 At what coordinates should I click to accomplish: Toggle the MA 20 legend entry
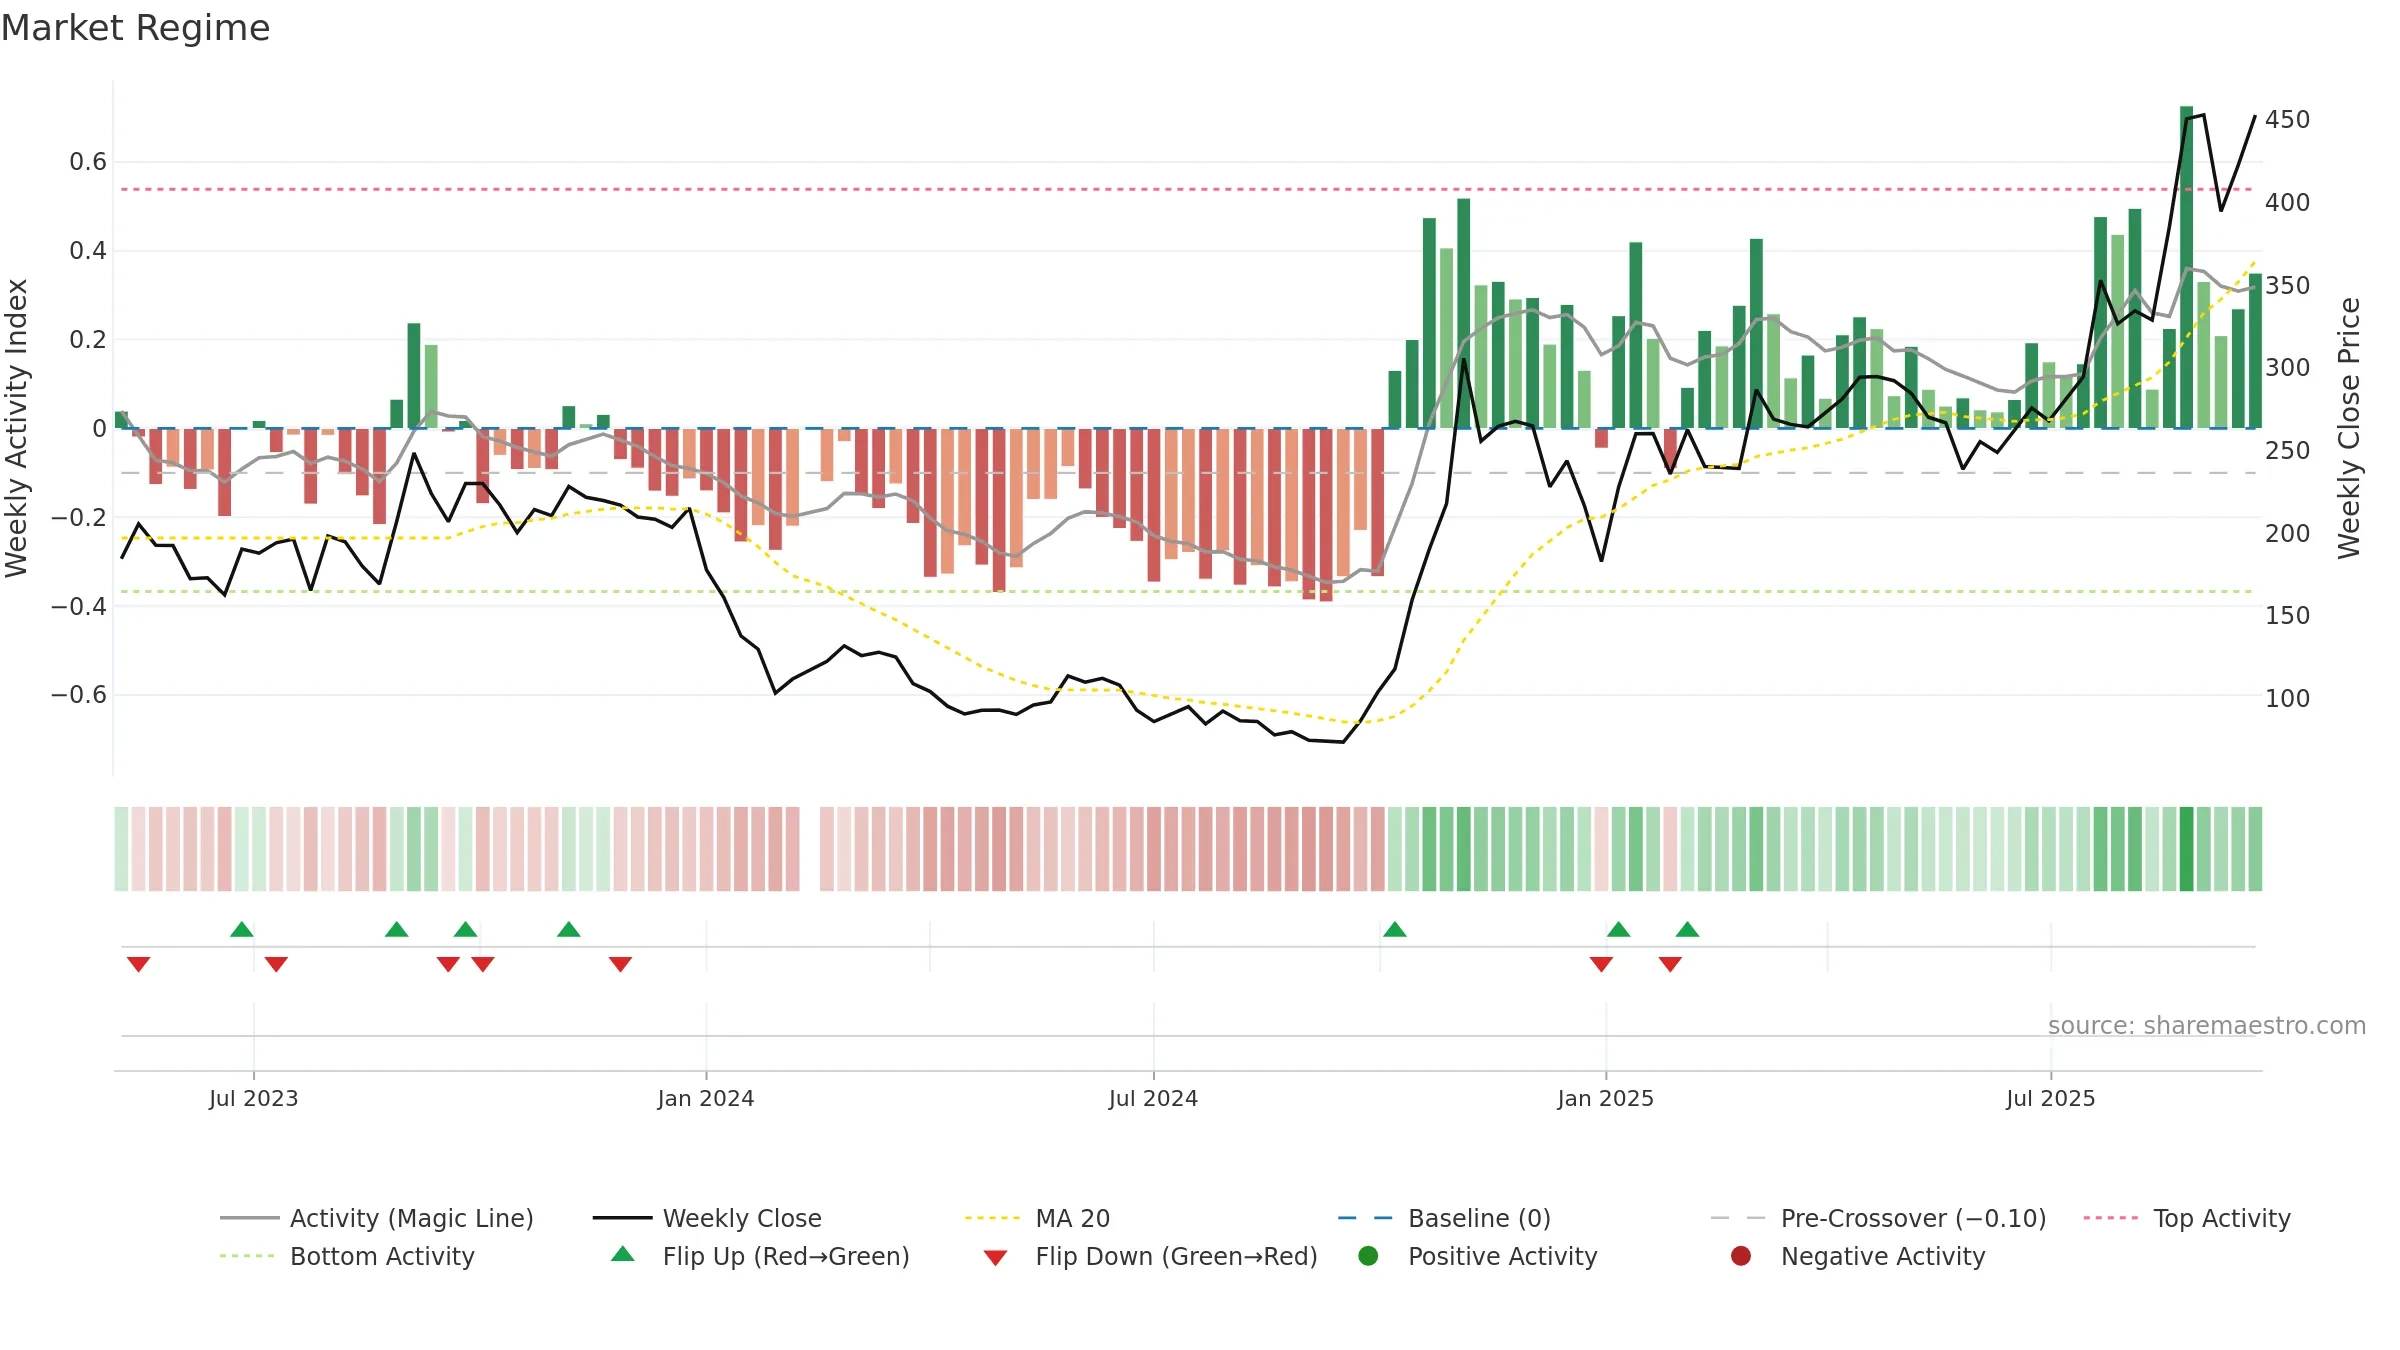point(1037,1218)
